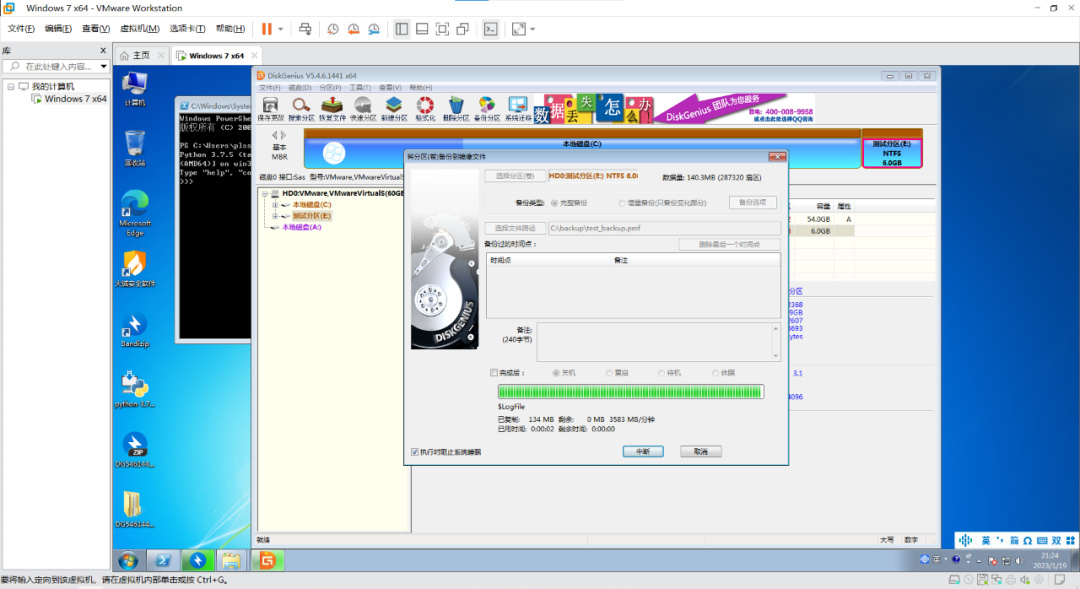This screenshot has height=589, width=1080.
Task: Click the 中断 (interrupt) button
Action: [643, 451]
